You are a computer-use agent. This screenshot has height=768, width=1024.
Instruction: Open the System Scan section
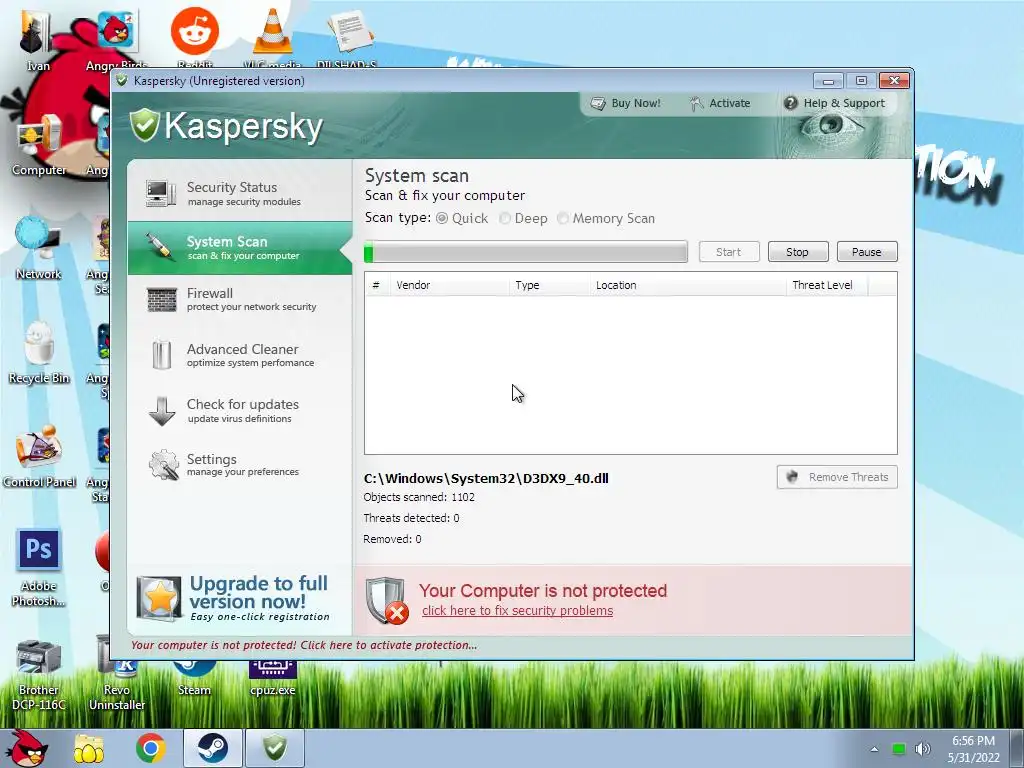(240, 248)
